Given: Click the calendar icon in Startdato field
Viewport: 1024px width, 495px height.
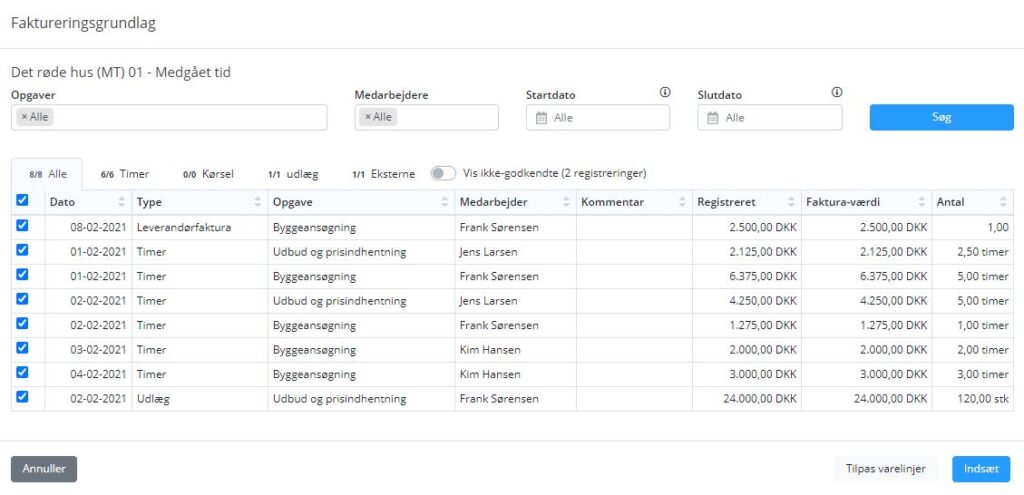Looking at the screenshot, I should 541,118.
